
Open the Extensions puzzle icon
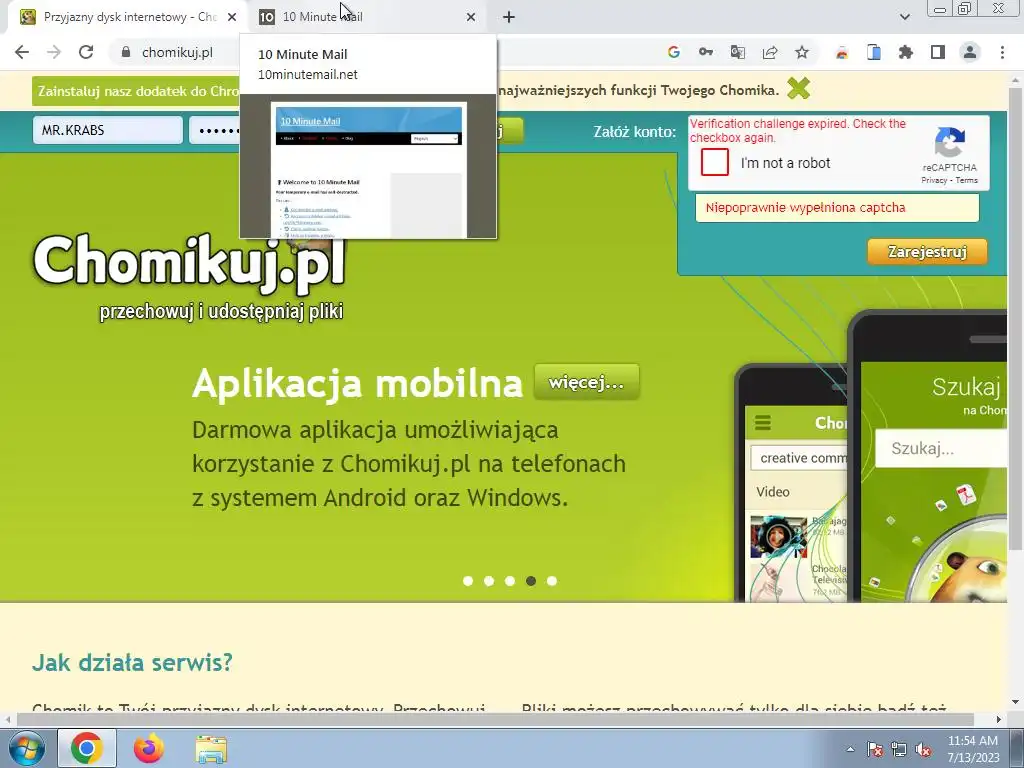[x=906, y=52]
